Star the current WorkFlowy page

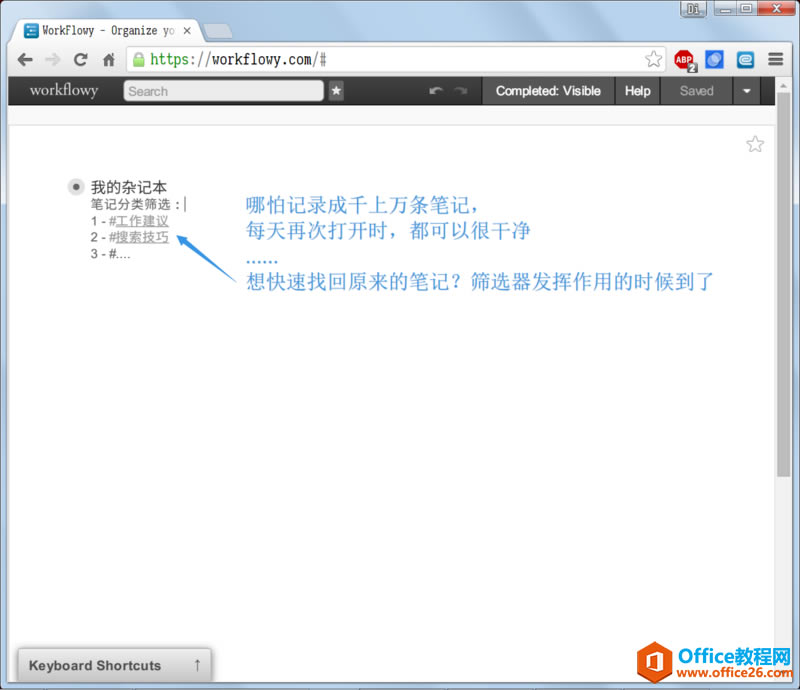(755, 144)
